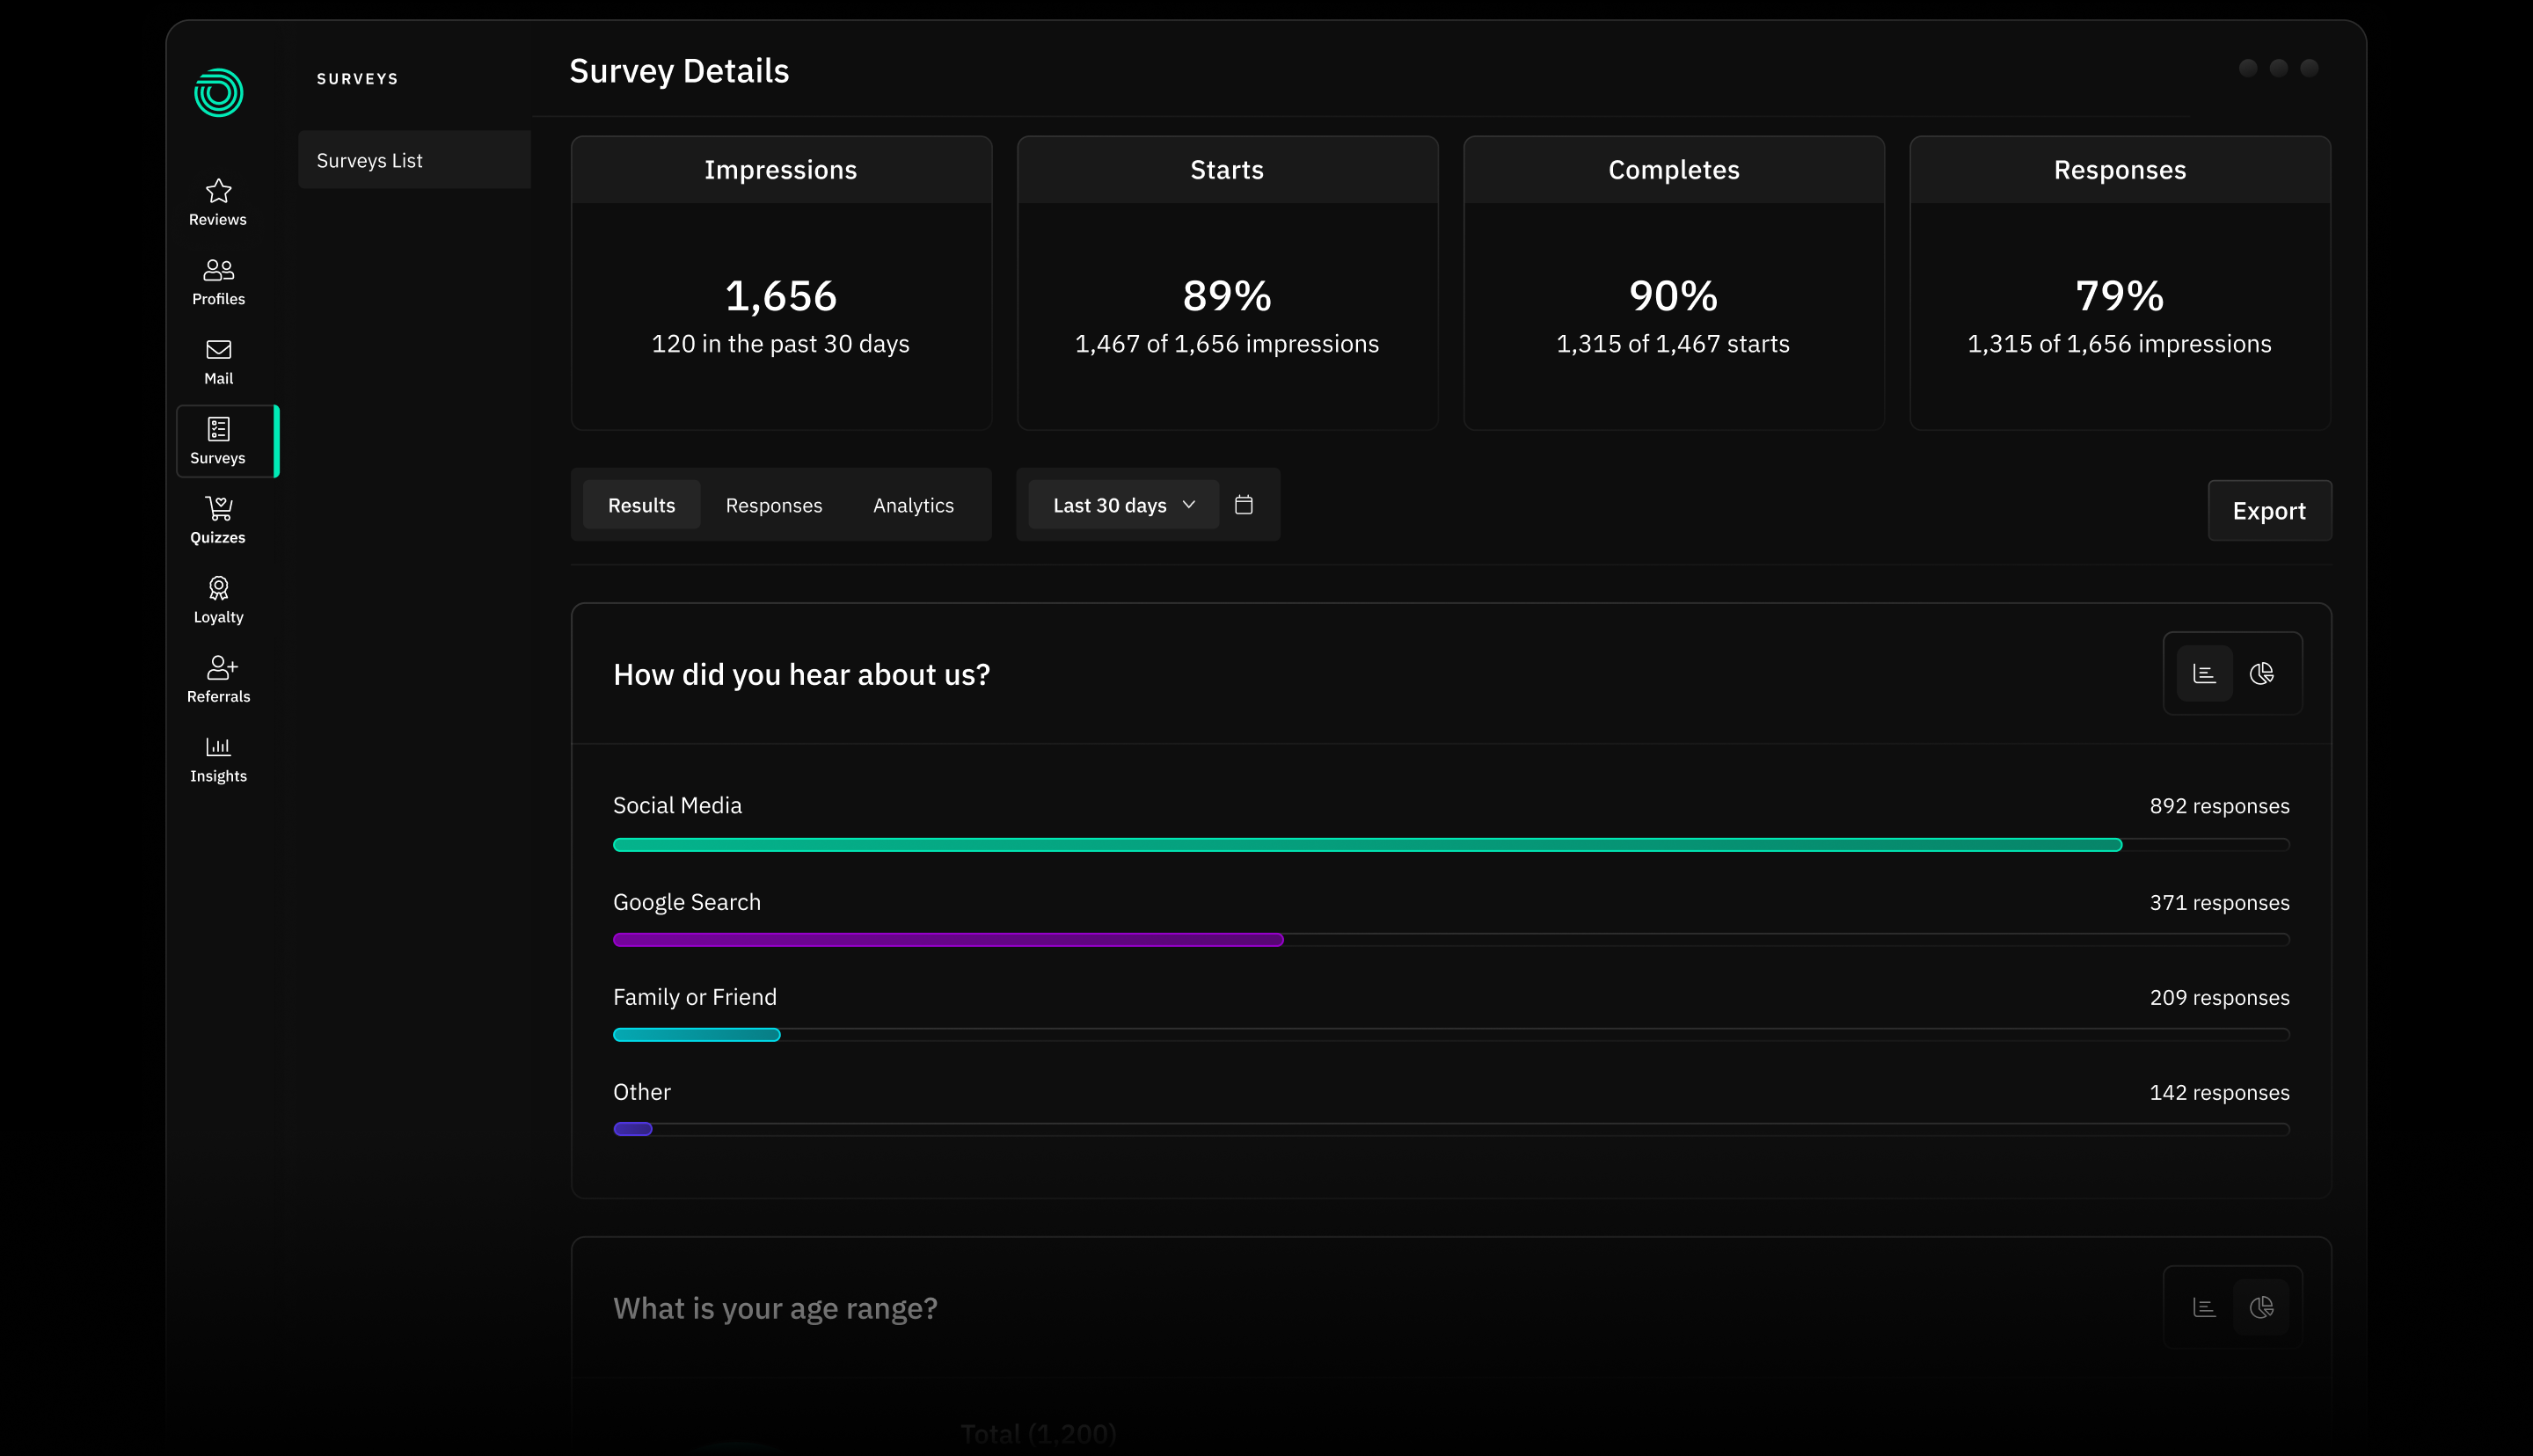
Task: Click the Family or Friend progress bar
Action: pyautogui.click(x=1451, y=1035)
